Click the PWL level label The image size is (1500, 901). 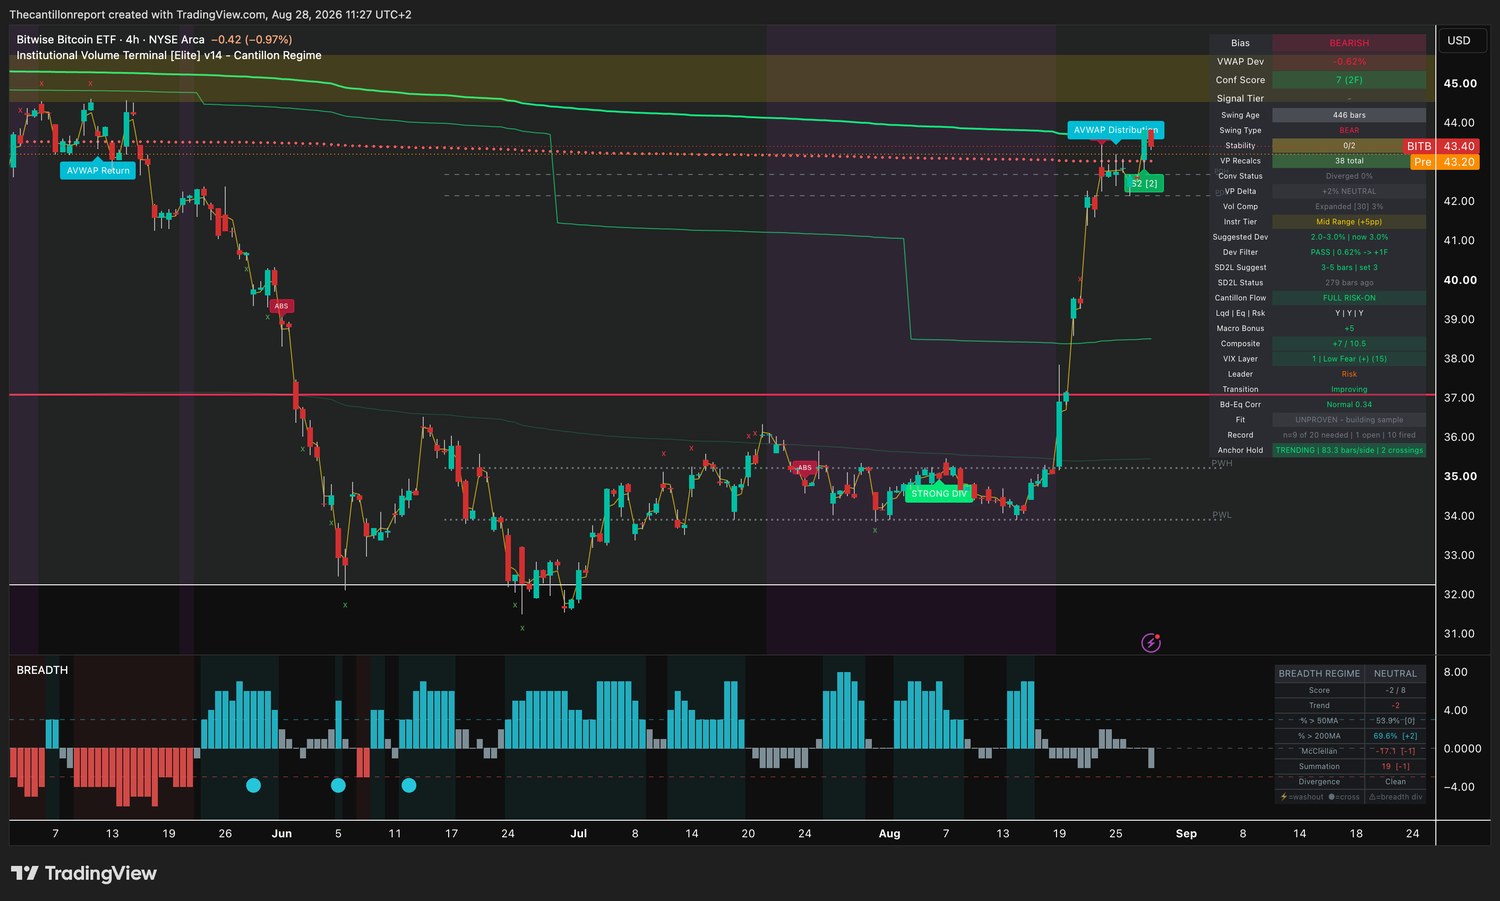tap(1222, 516)
